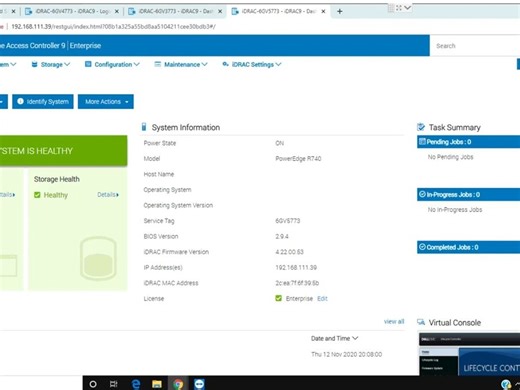This screenshot has width=520, height=390.
Task: Click the Thu 12 Nov 2020 timestamp
Action: pyautogui.click(x=347, y=354)
